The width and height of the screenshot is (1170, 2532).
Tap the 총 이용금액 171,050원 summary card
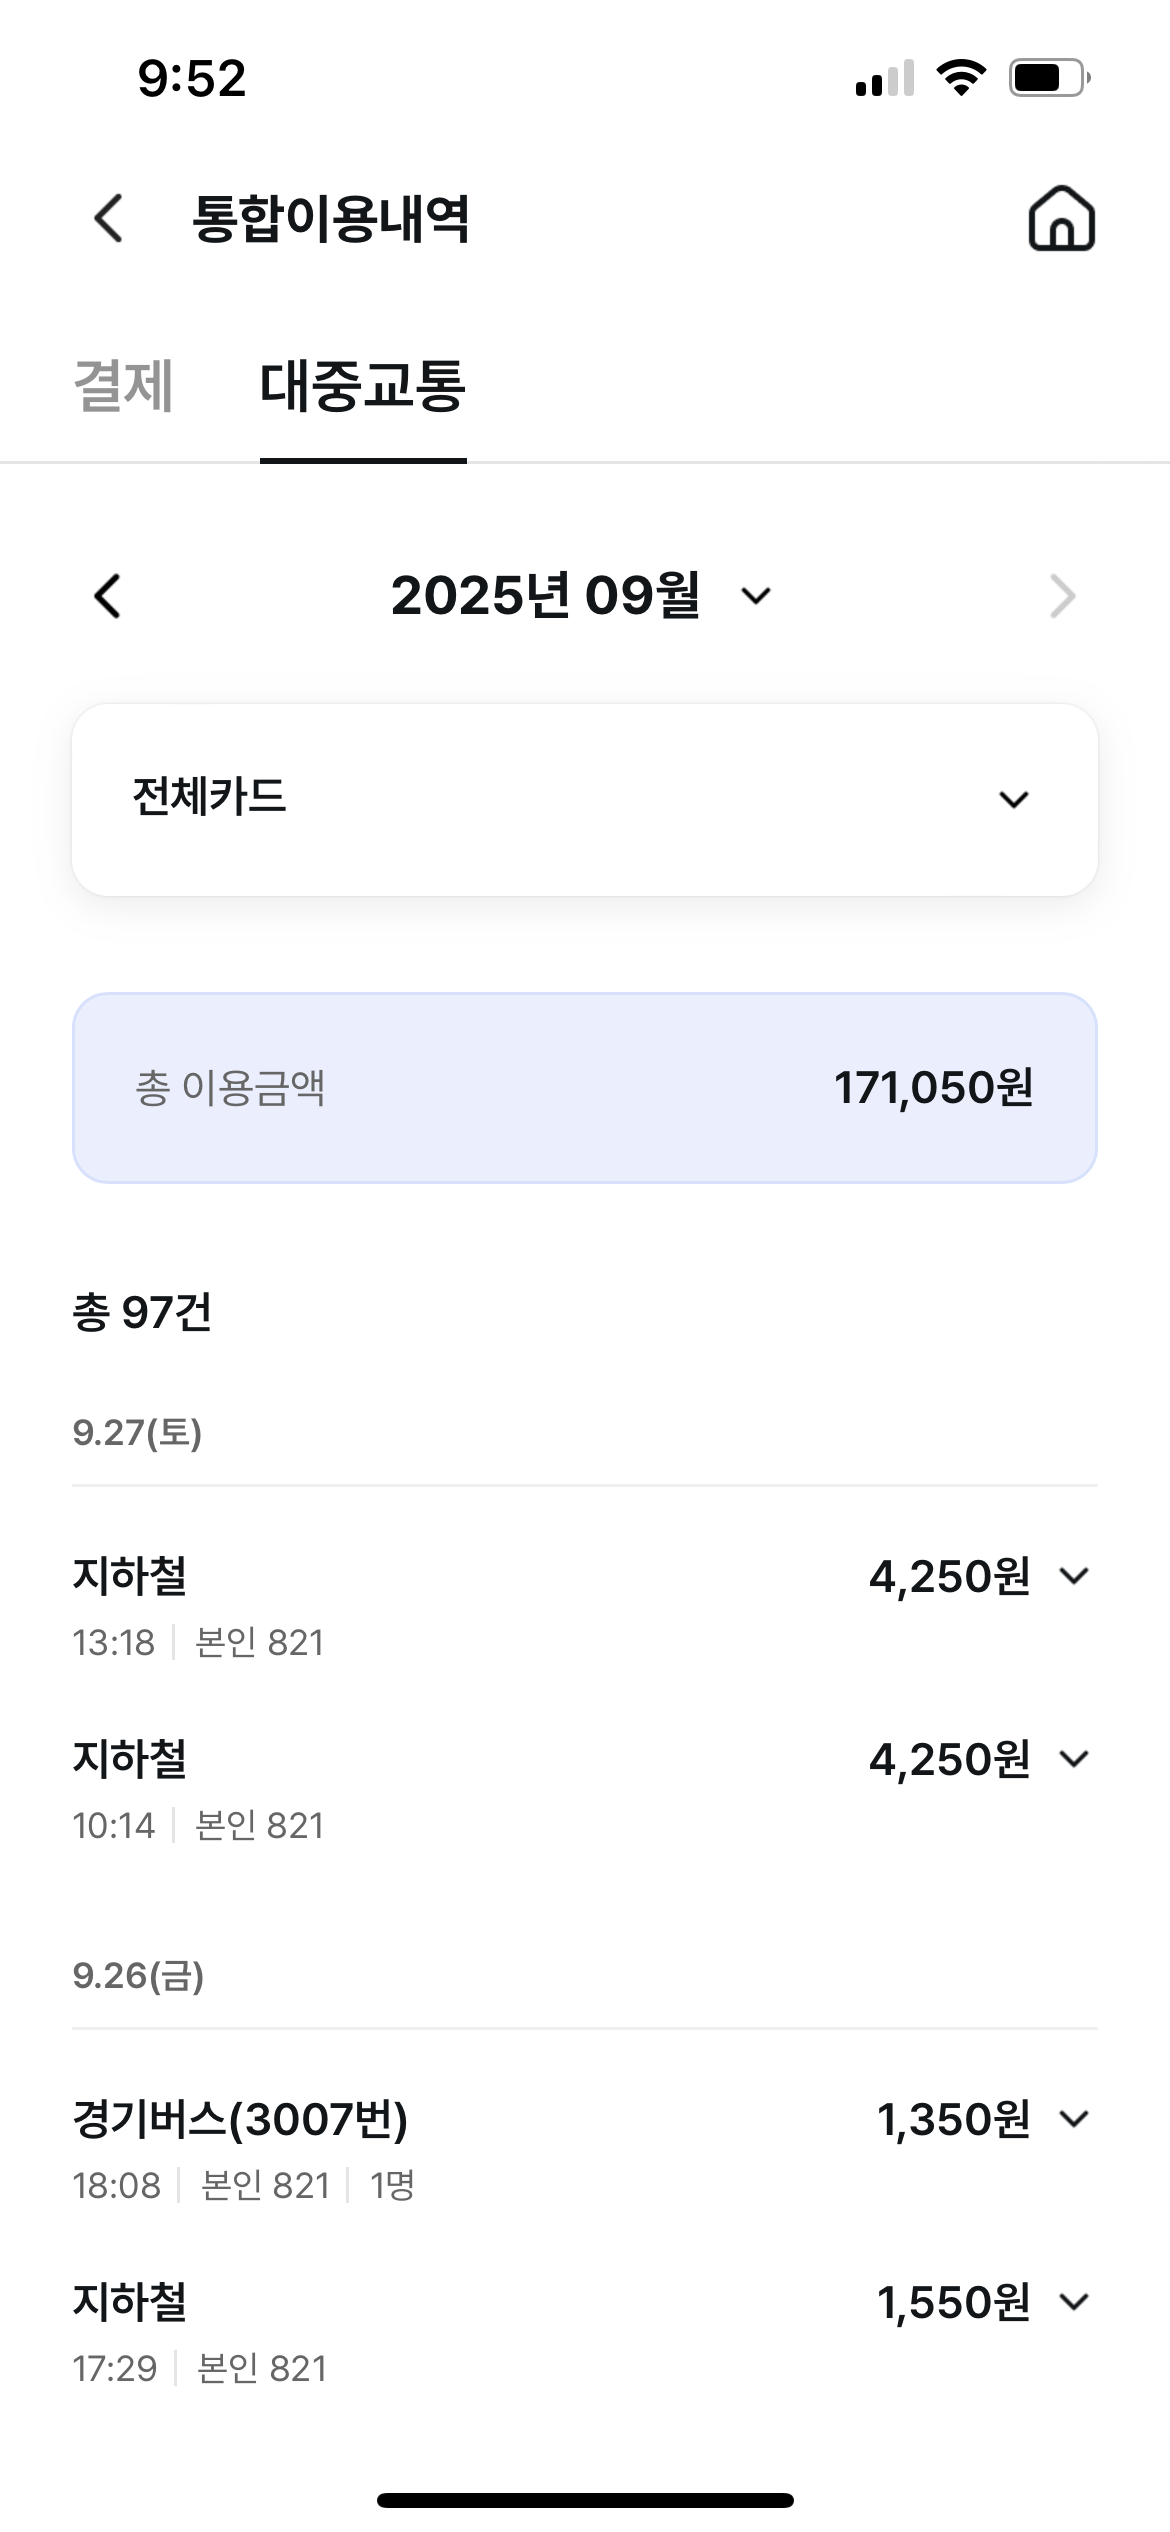tap(585, 1087)
